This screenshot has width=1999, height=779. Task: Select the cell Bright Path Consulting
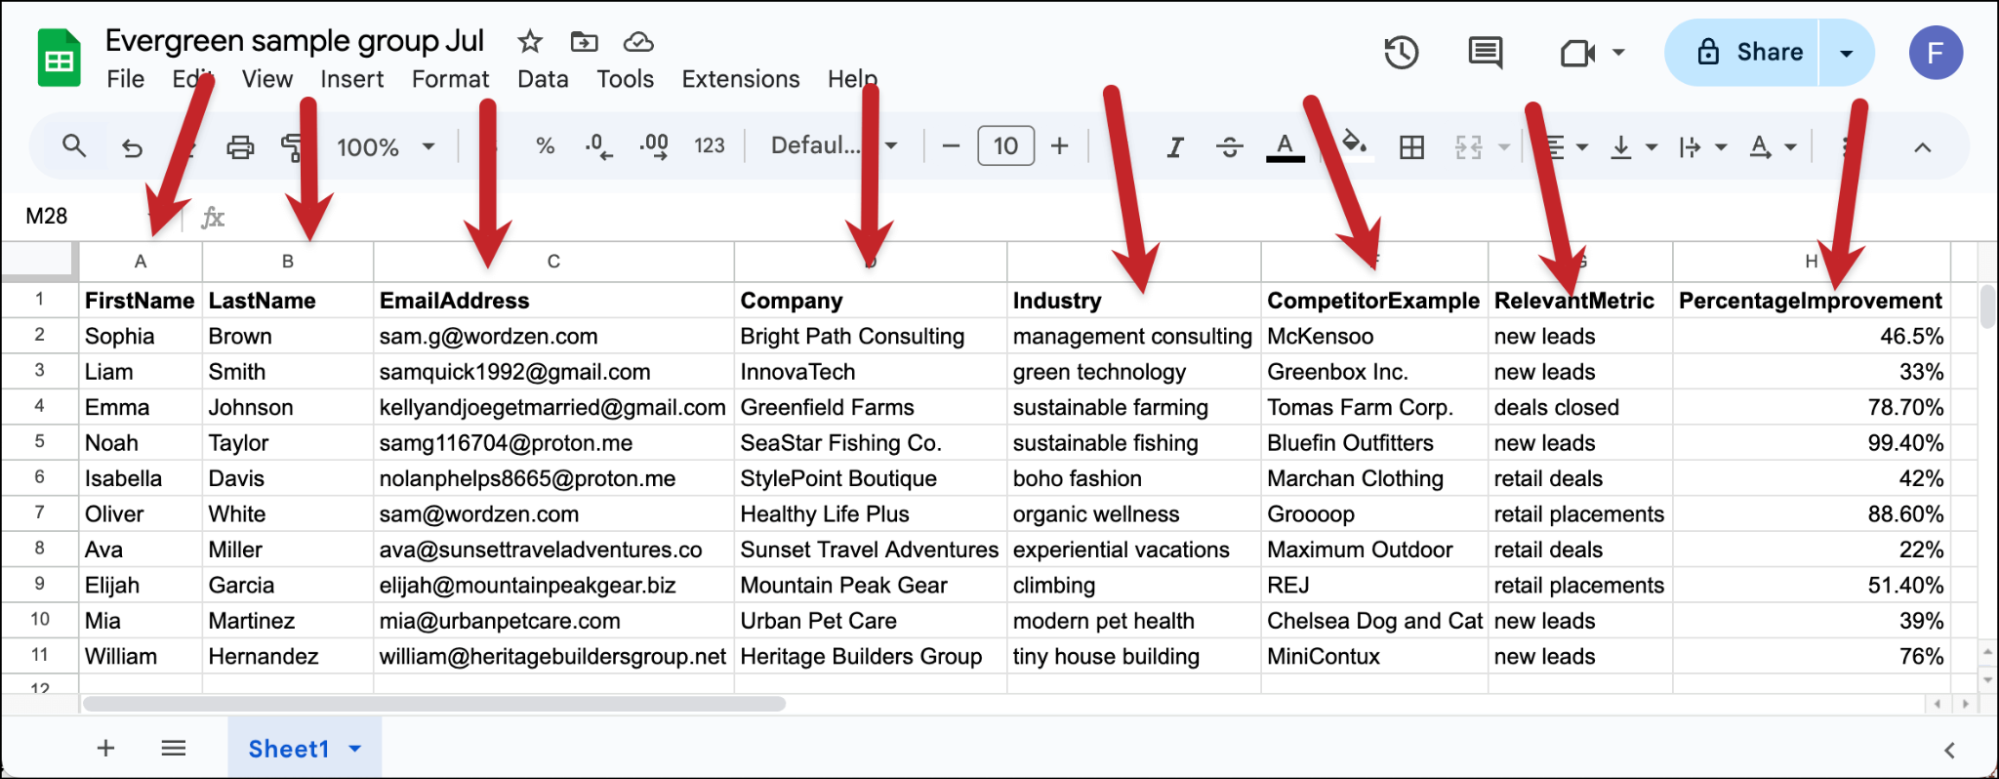pos(870,336)
